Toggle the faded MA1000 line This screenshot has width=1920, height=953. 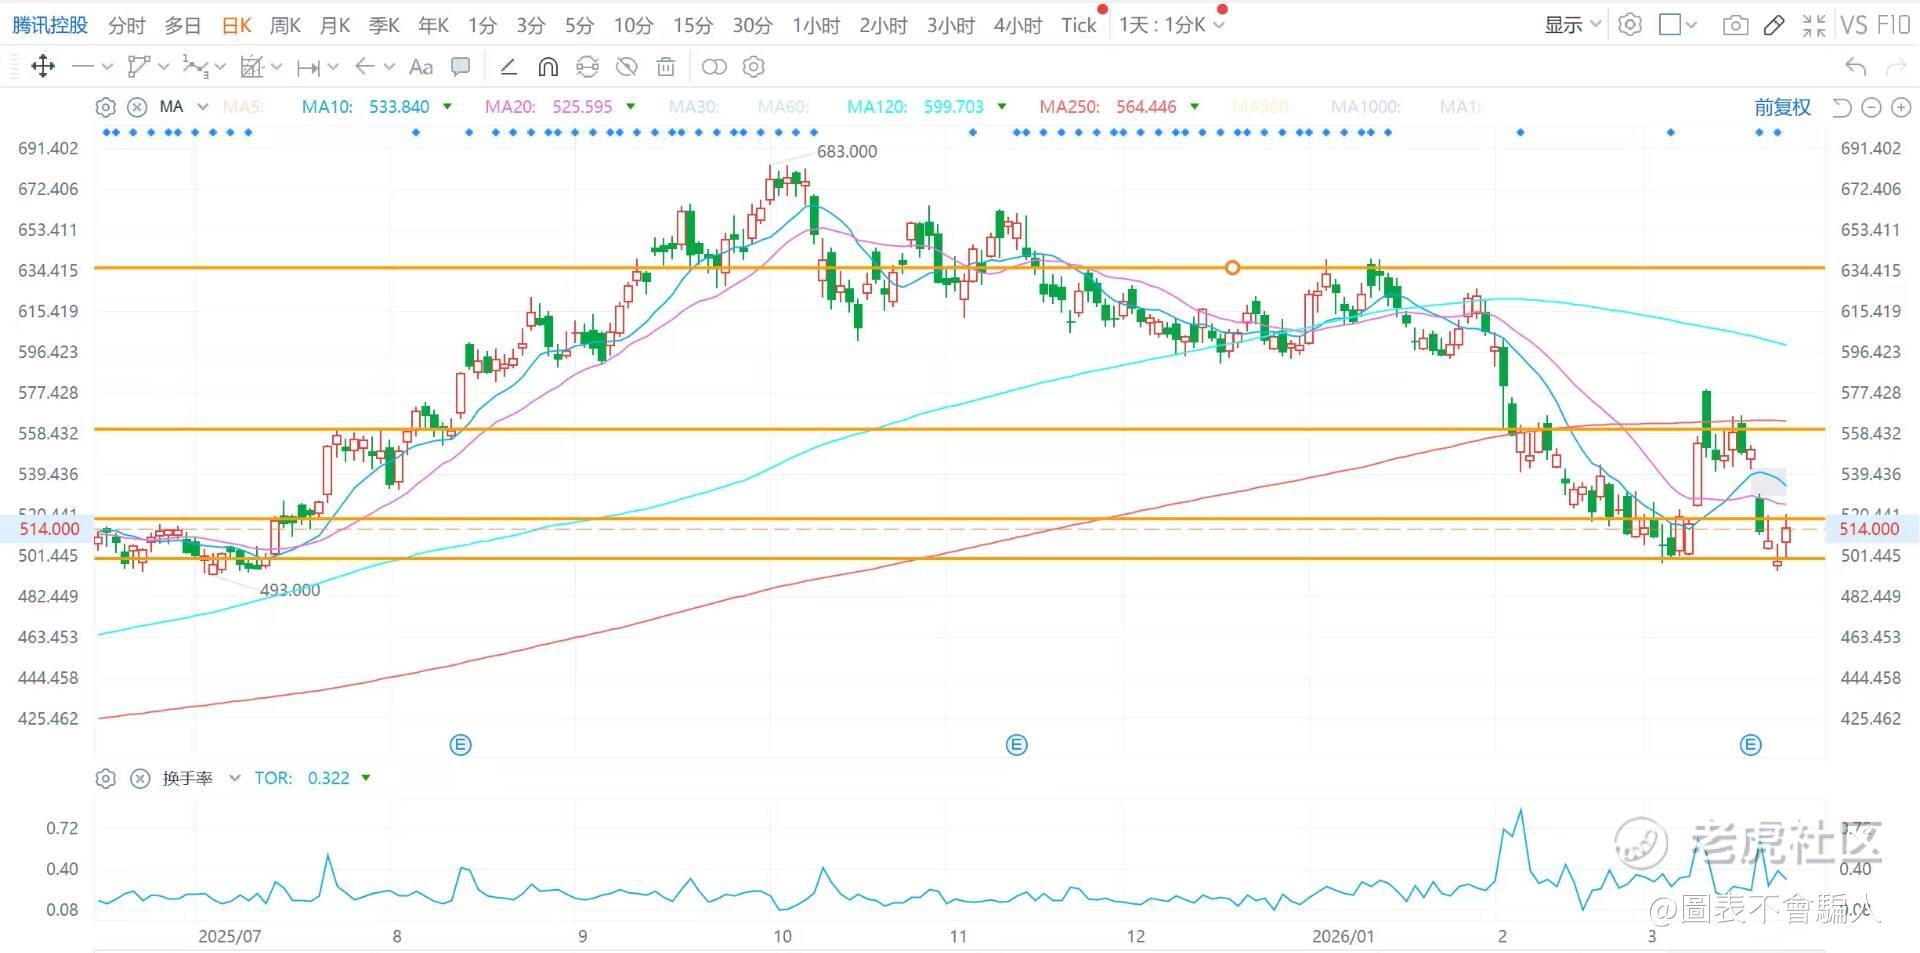tap(1365, 107)
